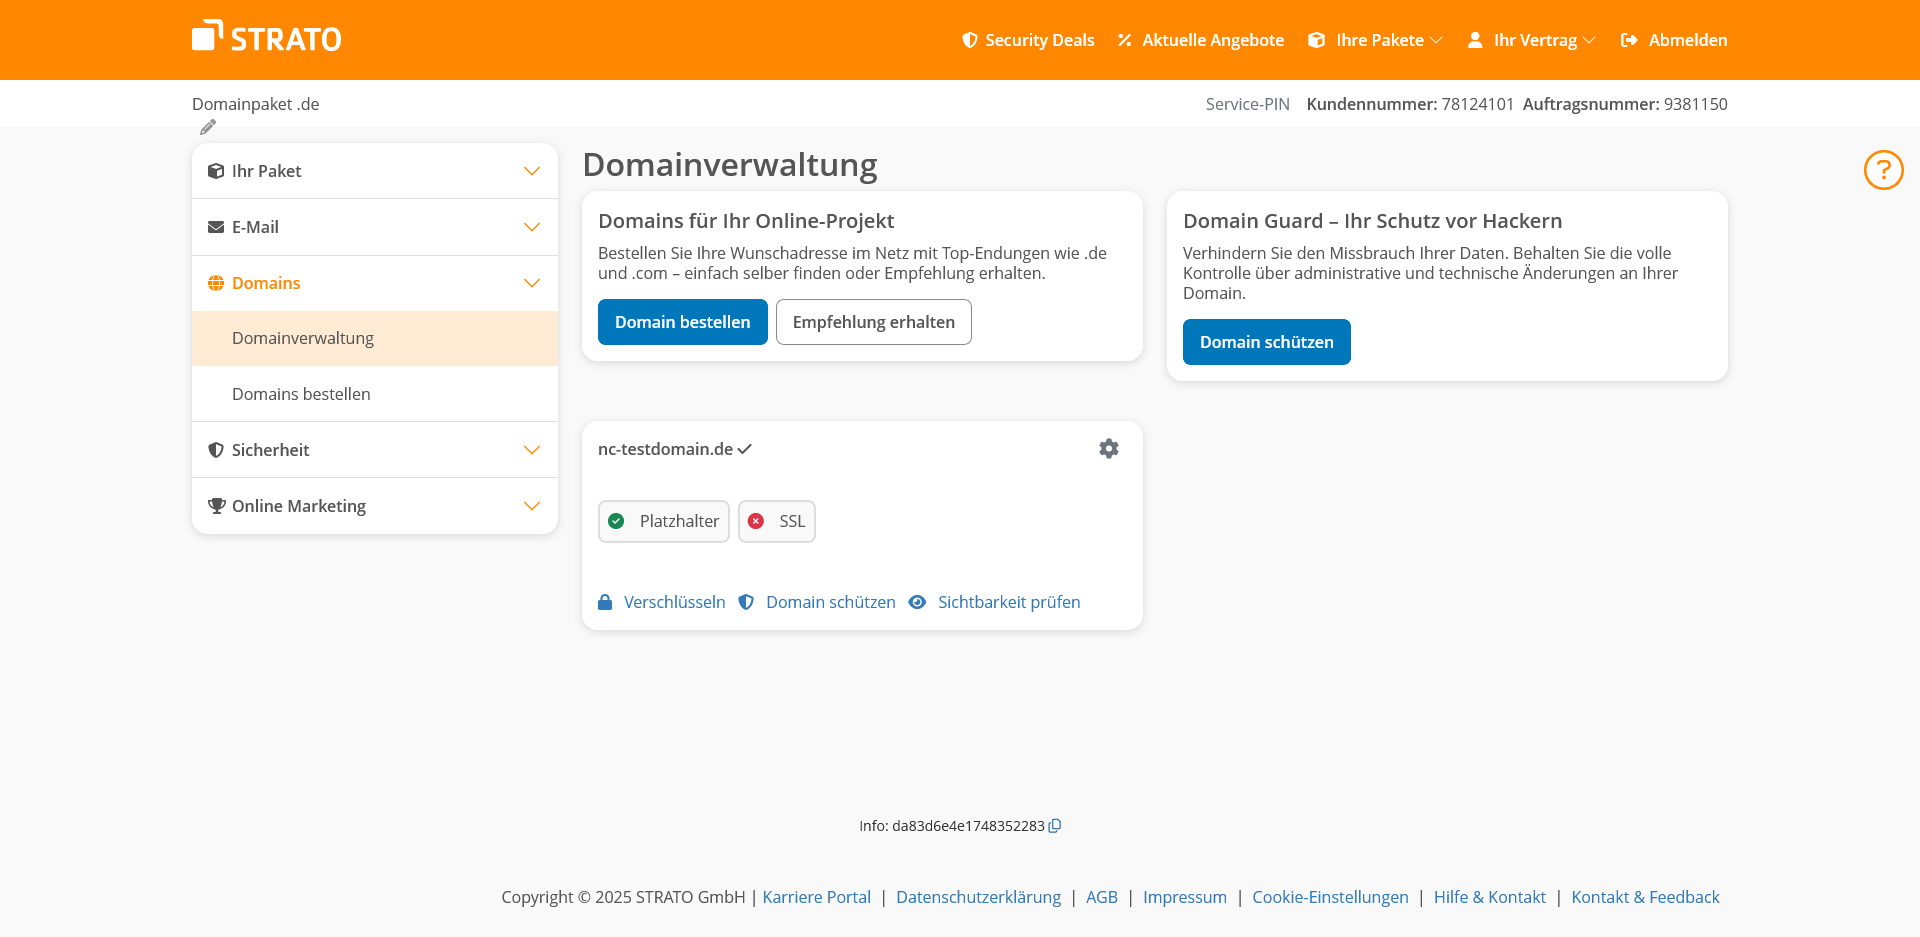The width and height of the screenshot is (1920, 937).
Task: Click the SSL status badge
Action: tap(777, 521)
